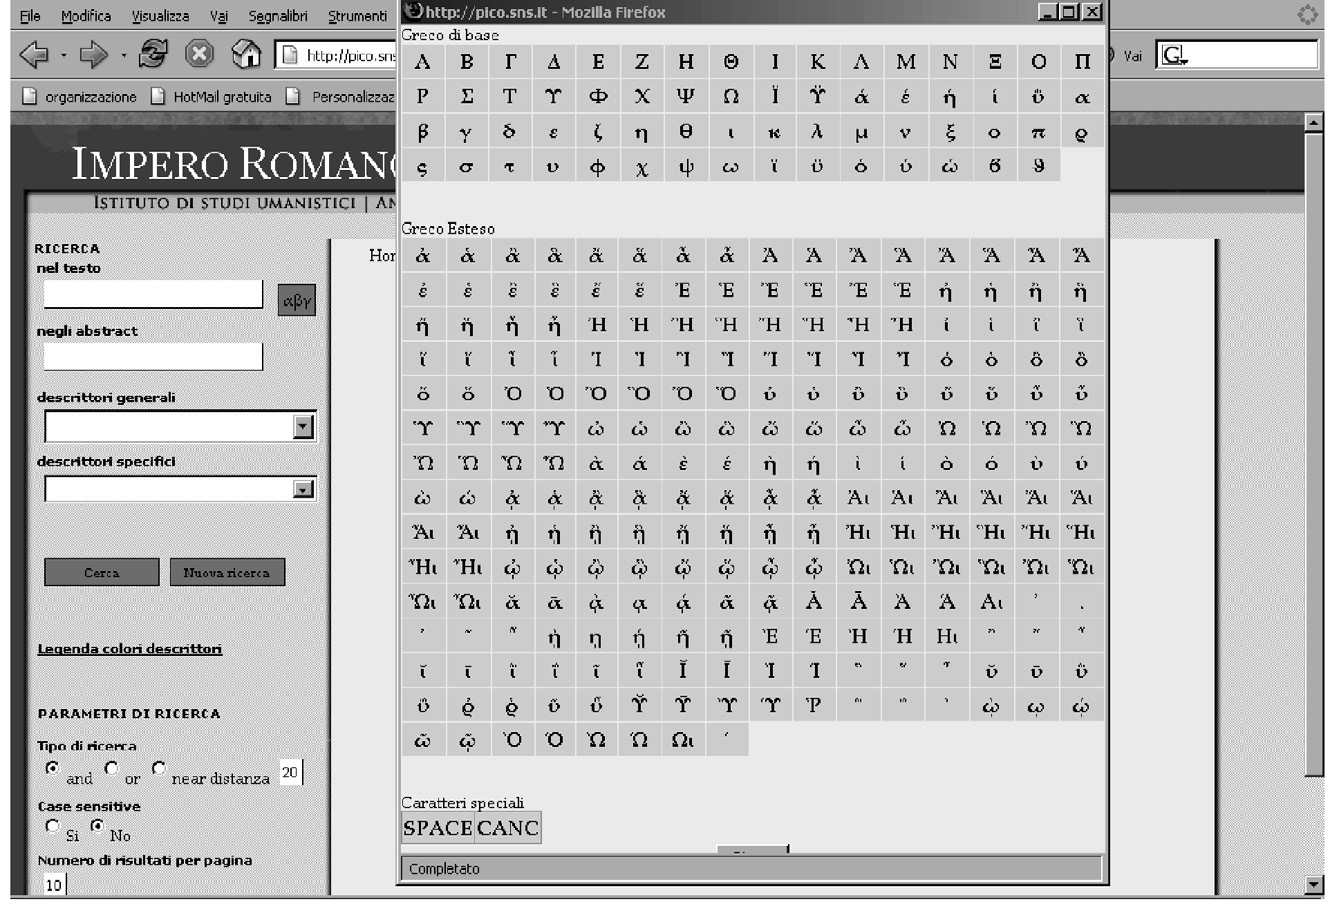Viewport: 1330px width, 904px height.
Task: Open the 'Legenda colori descrittori' link
Action: click(x=129, y=648)
